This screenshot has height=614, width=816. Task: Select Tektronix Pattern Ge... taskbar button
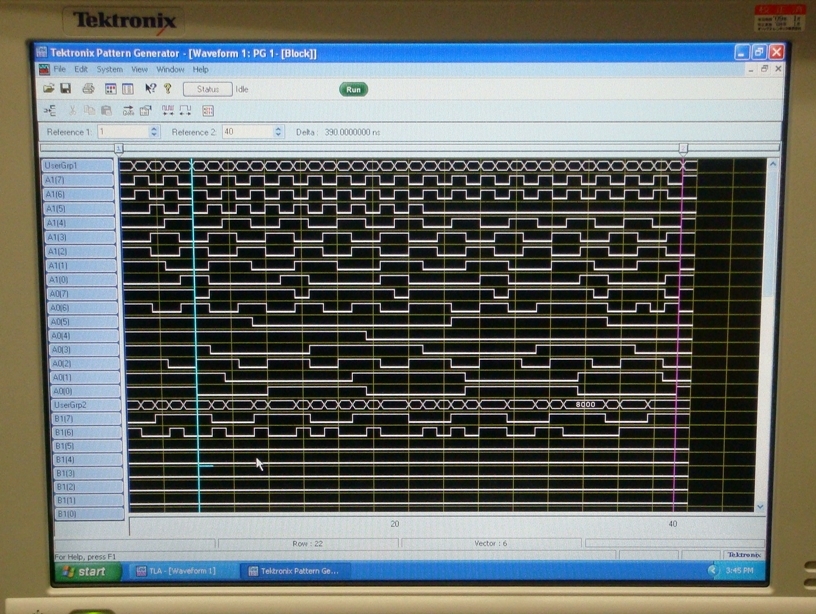(294, 571)
